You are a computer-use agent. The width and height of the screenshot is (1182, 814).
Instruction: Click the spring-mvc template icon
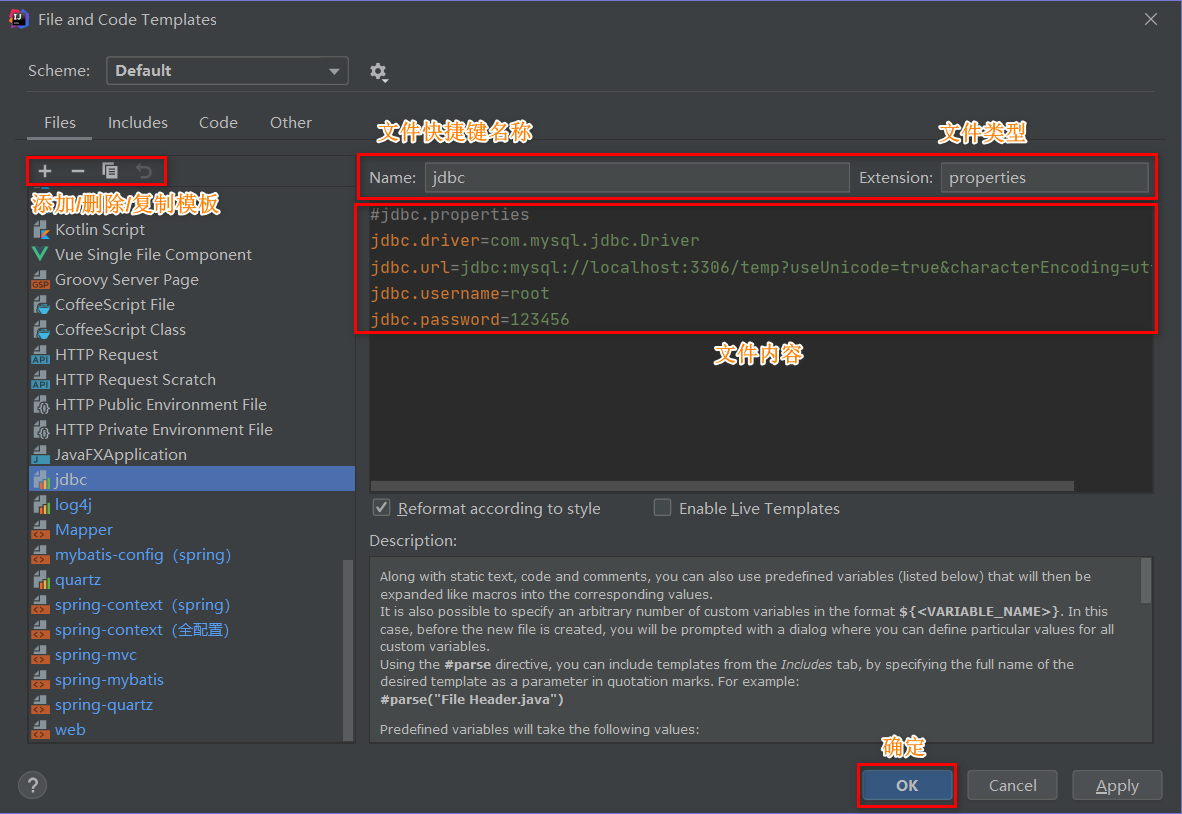click(x=41, y=654)
